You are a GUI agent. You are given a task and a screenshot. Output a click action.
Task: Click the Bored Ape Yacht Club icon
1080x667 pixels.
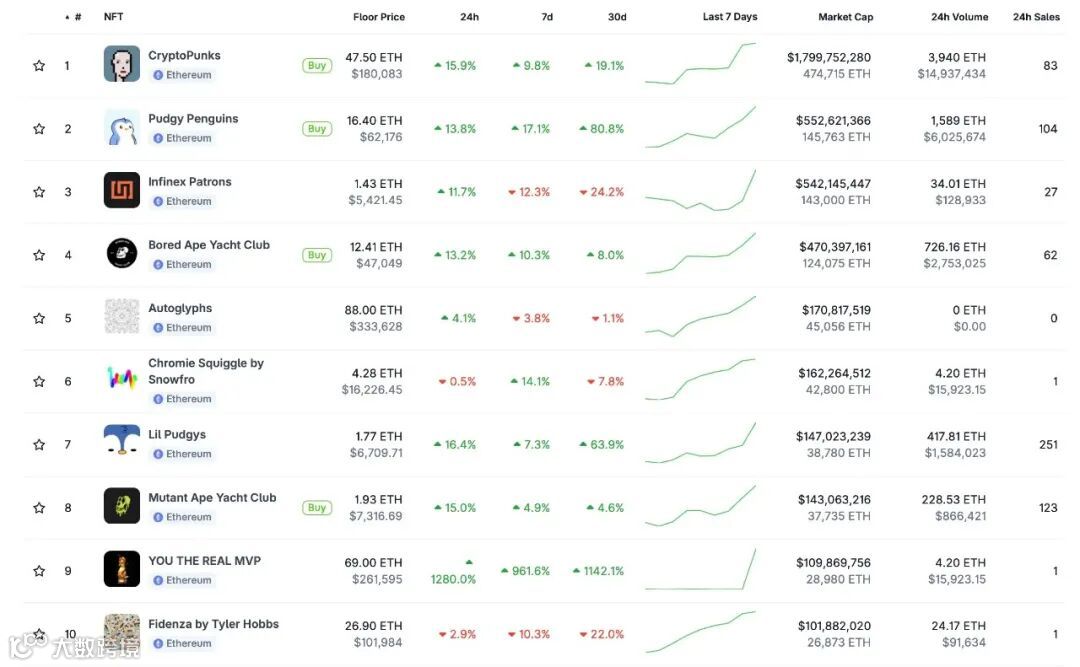122,253
